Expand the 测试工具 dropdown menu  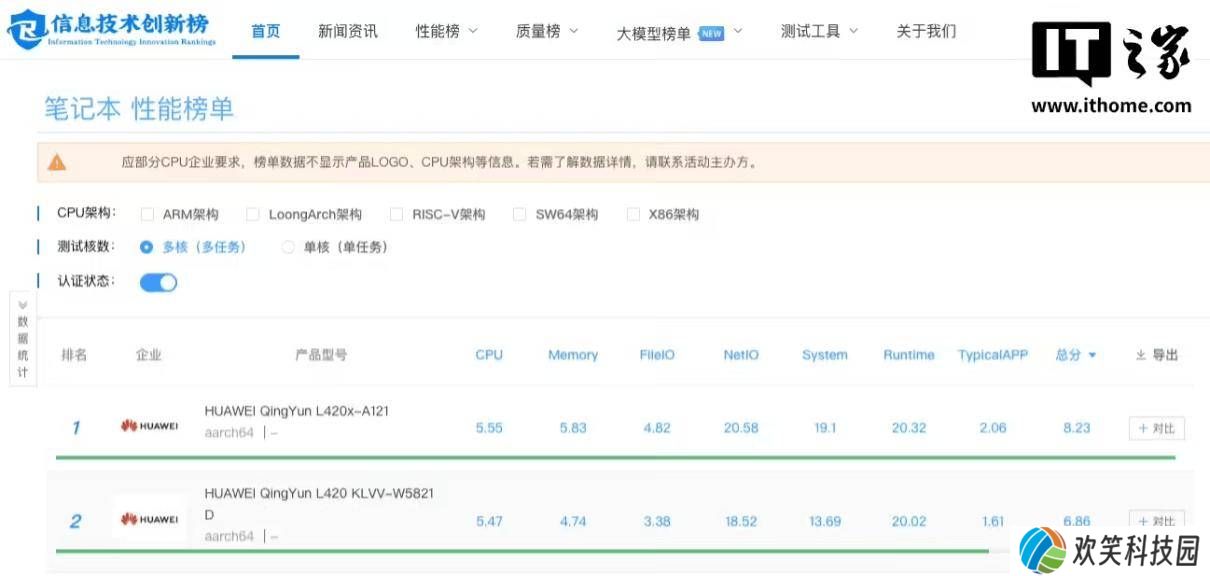pyautogui.click(x=820, y=31)
